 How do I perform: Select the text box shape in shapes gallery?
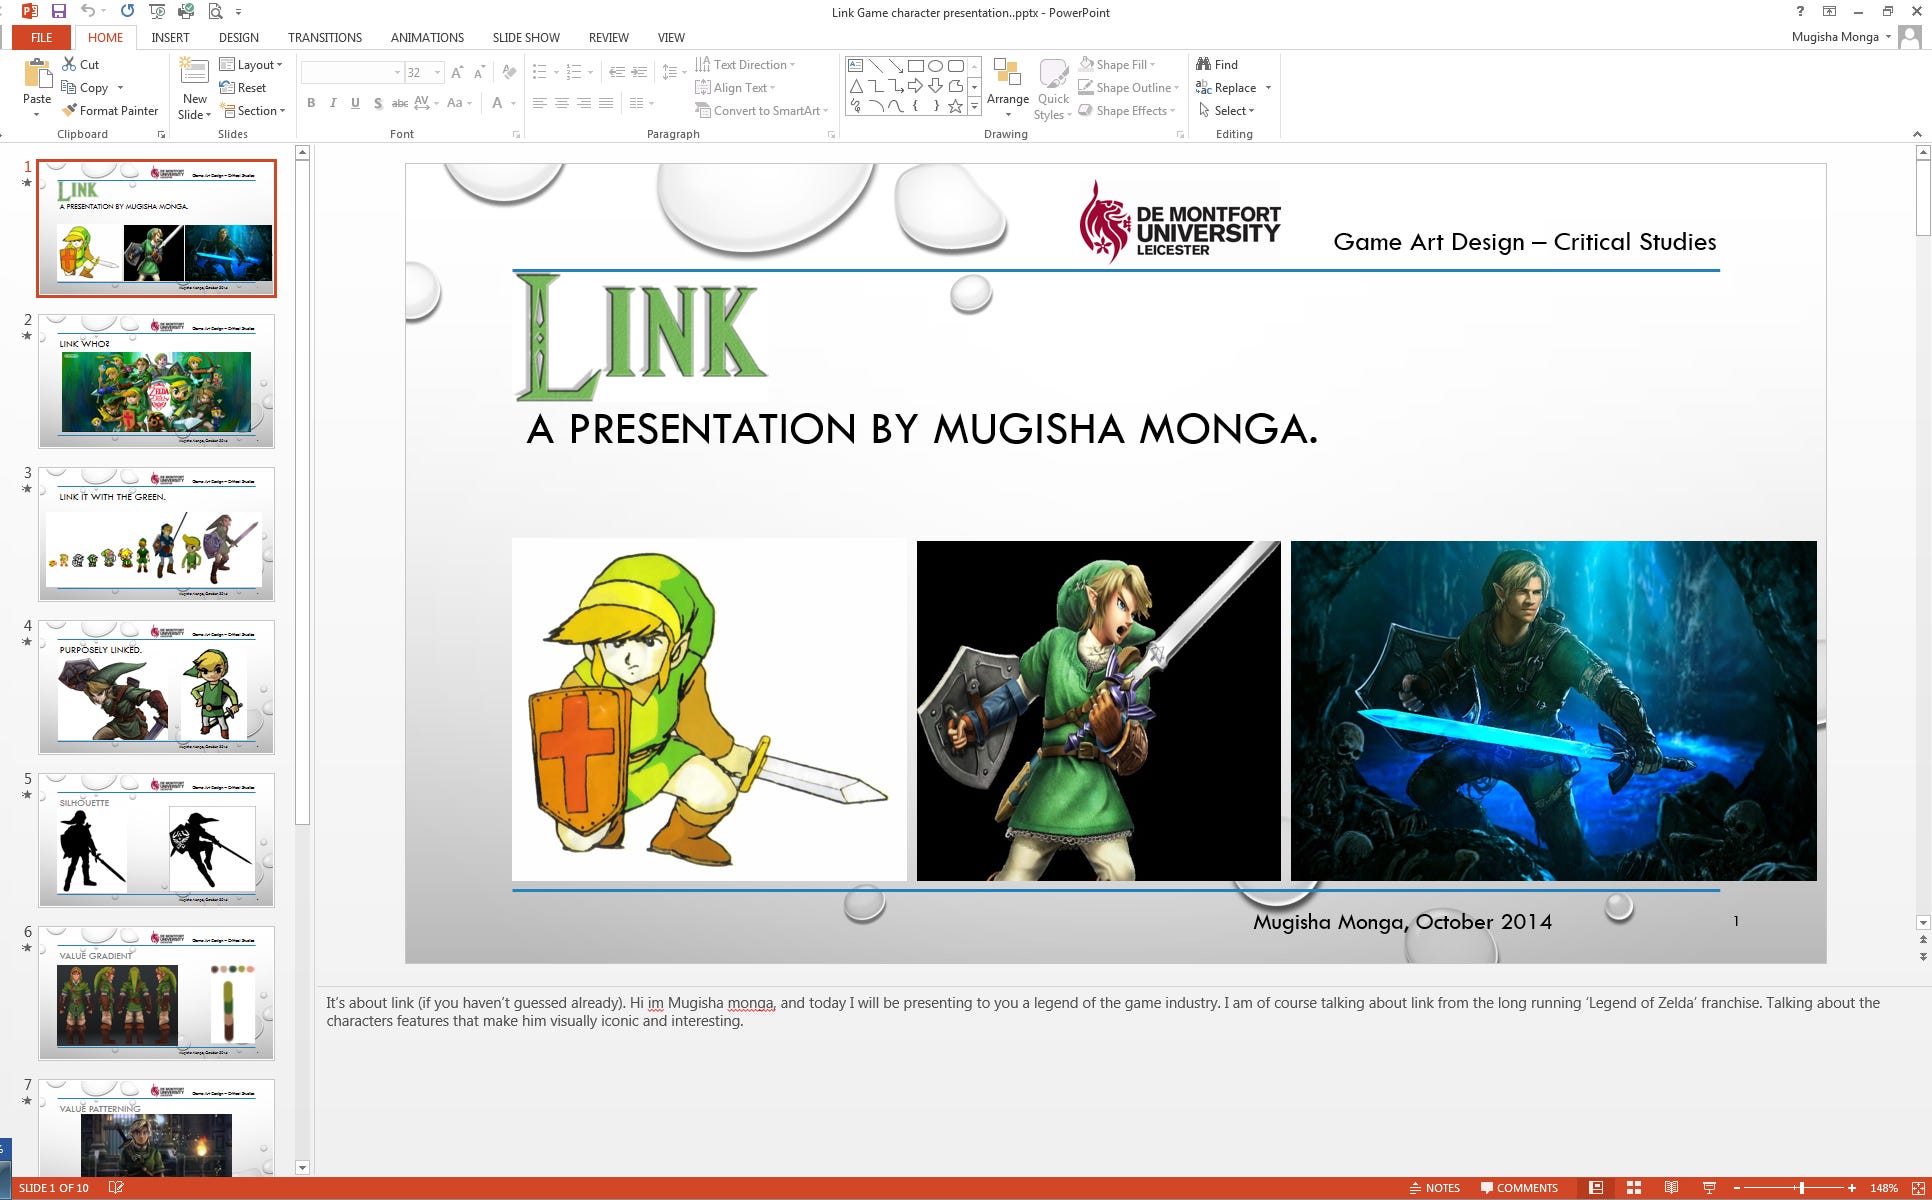[x=856, y=65]
